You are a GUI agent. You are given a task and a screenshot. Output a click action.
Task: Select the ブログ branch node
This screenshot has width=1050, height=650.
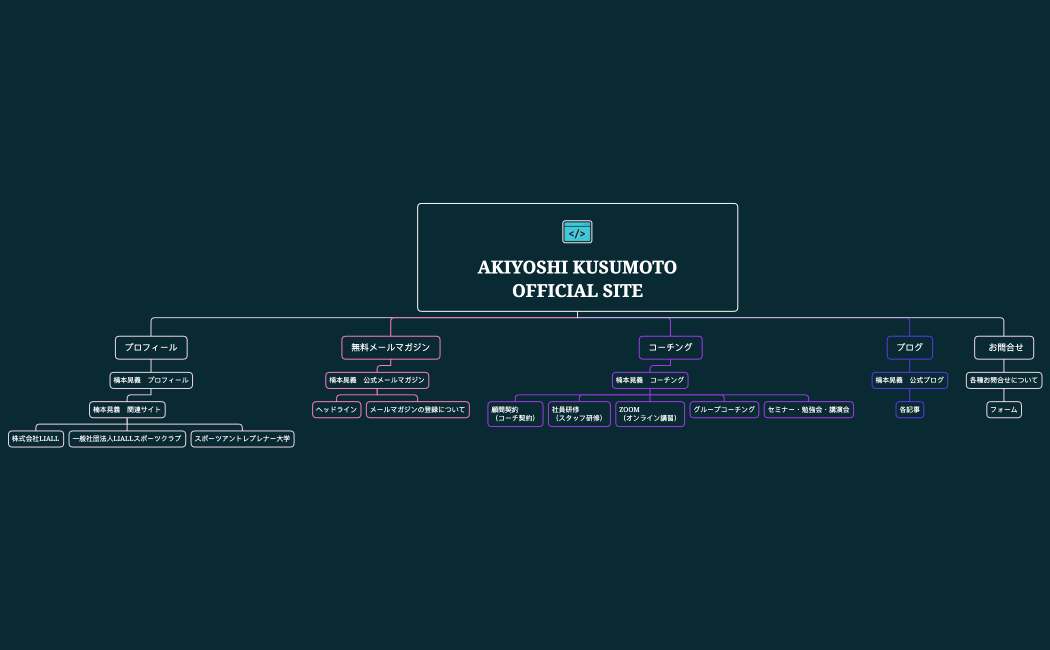(x=909, y=348)
